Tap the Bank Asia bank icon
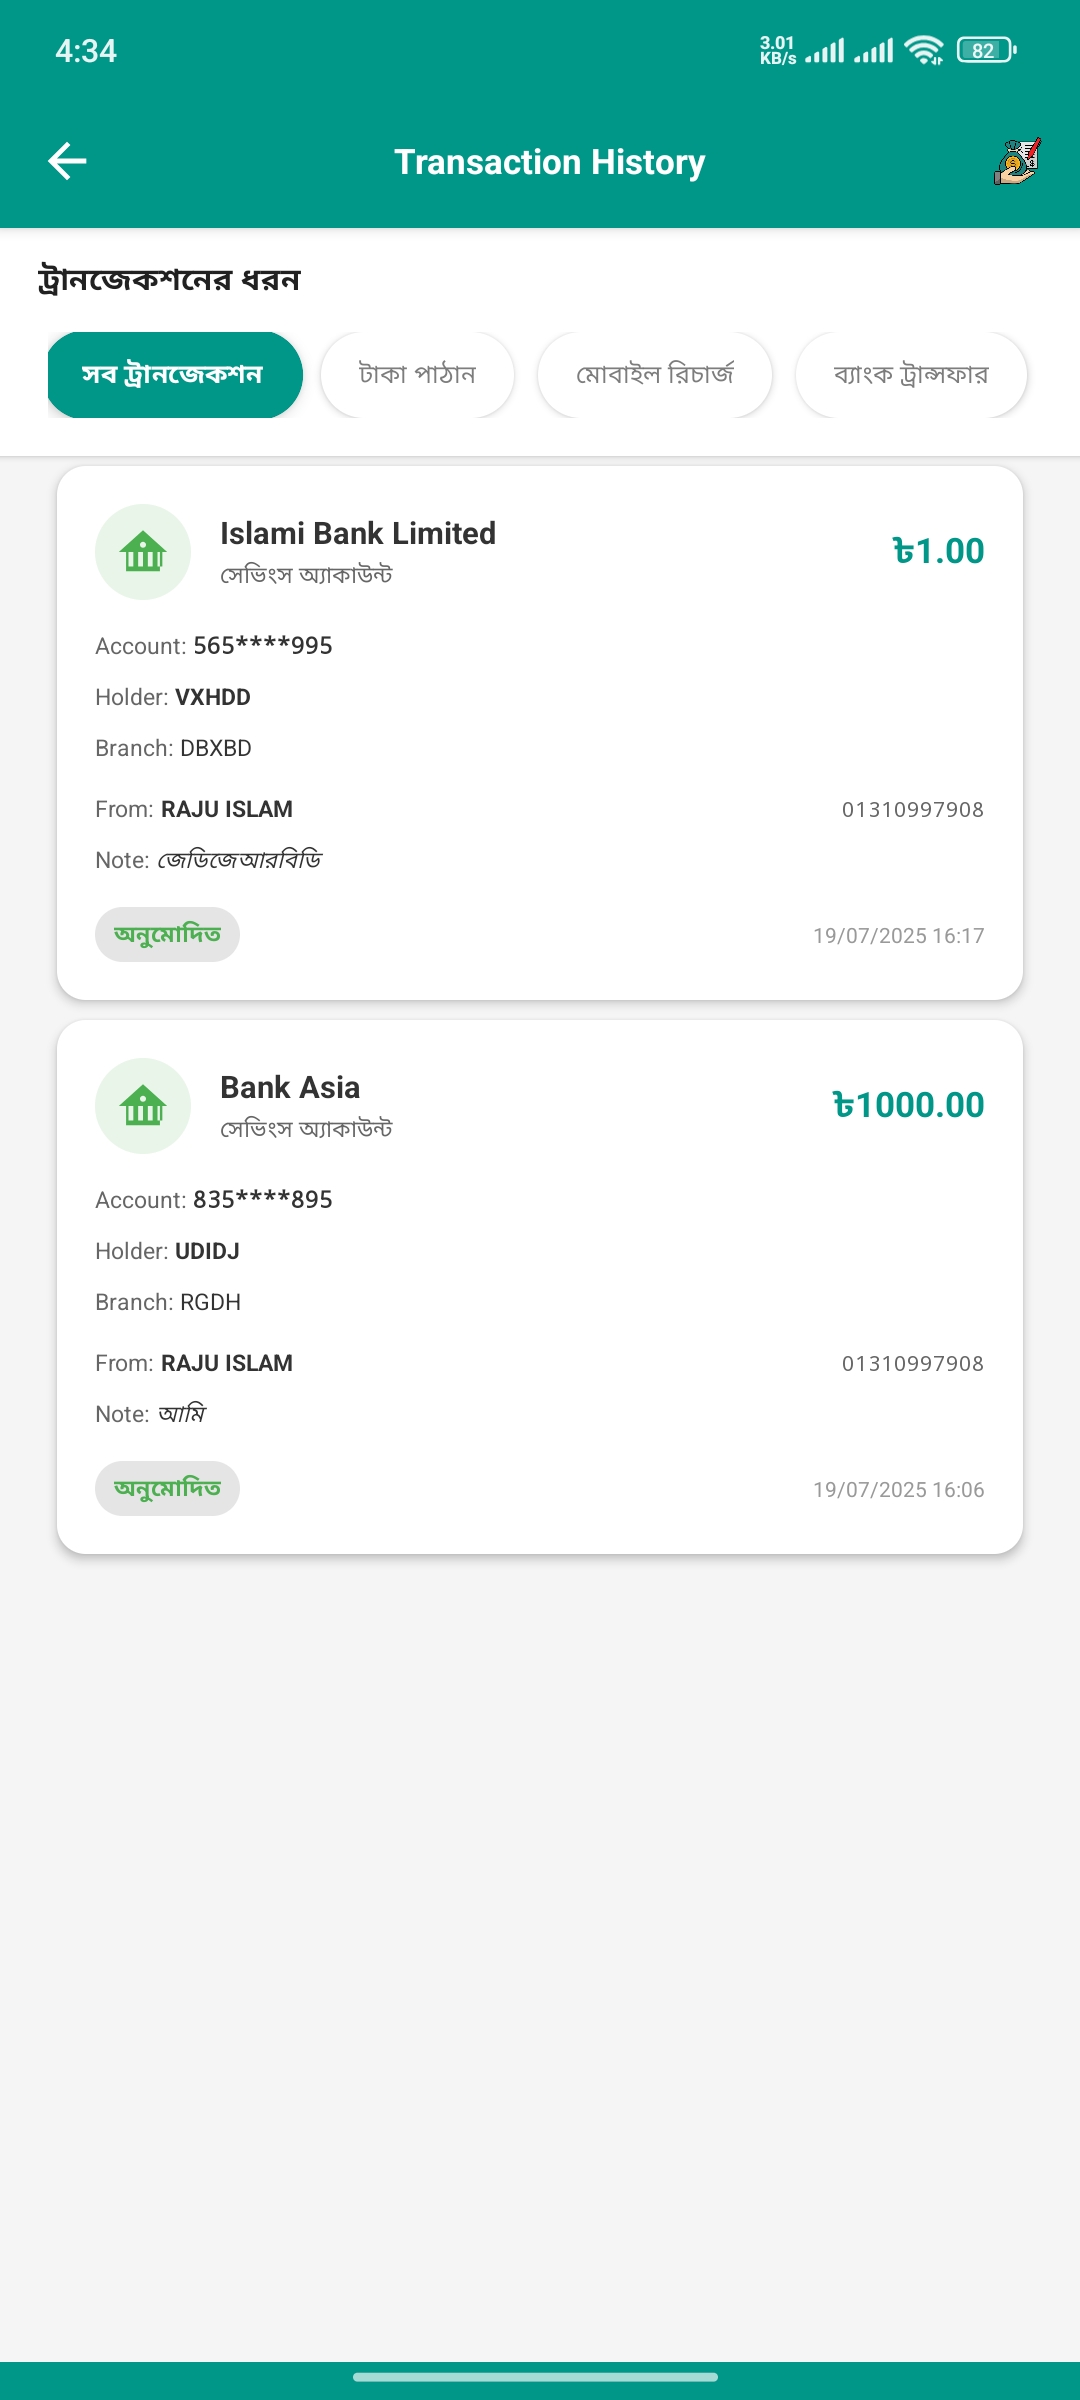 coord(143,1106)
